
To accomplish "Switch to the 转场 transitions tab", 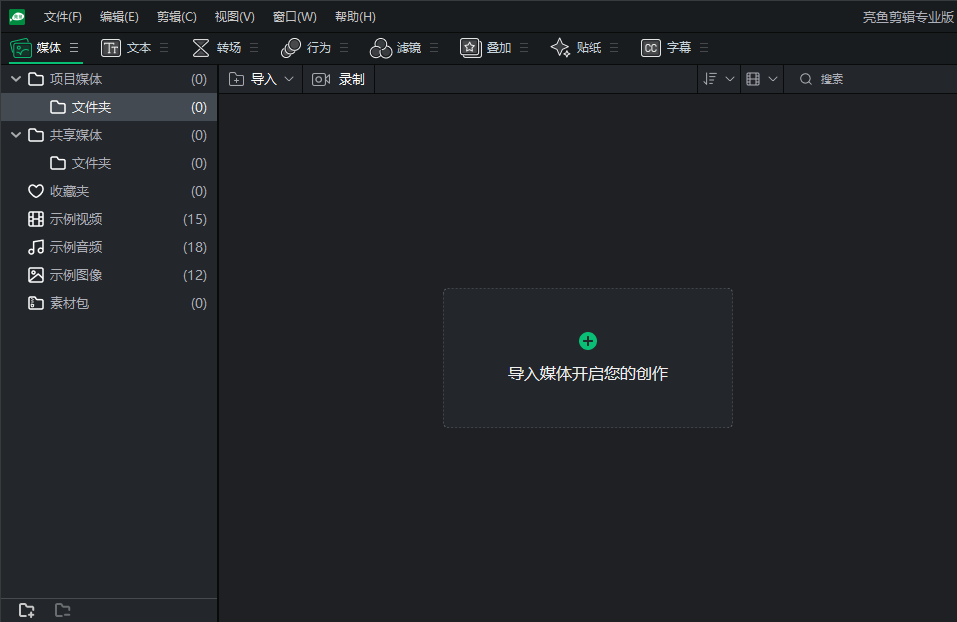I will pyautogui.click(x=217, y=48).
